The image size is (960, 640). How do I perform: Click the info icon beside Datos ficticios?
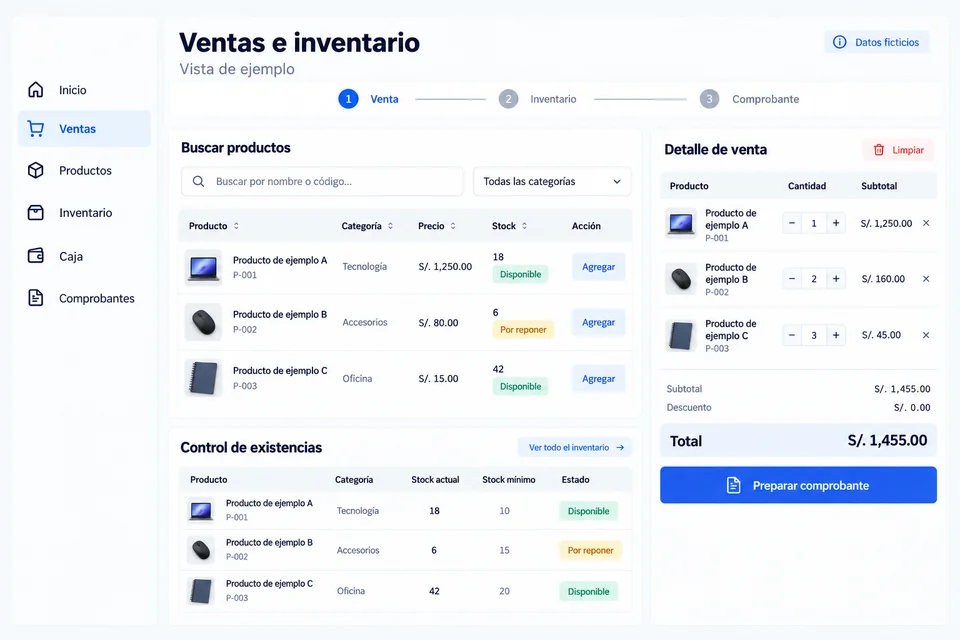[839, 42]
